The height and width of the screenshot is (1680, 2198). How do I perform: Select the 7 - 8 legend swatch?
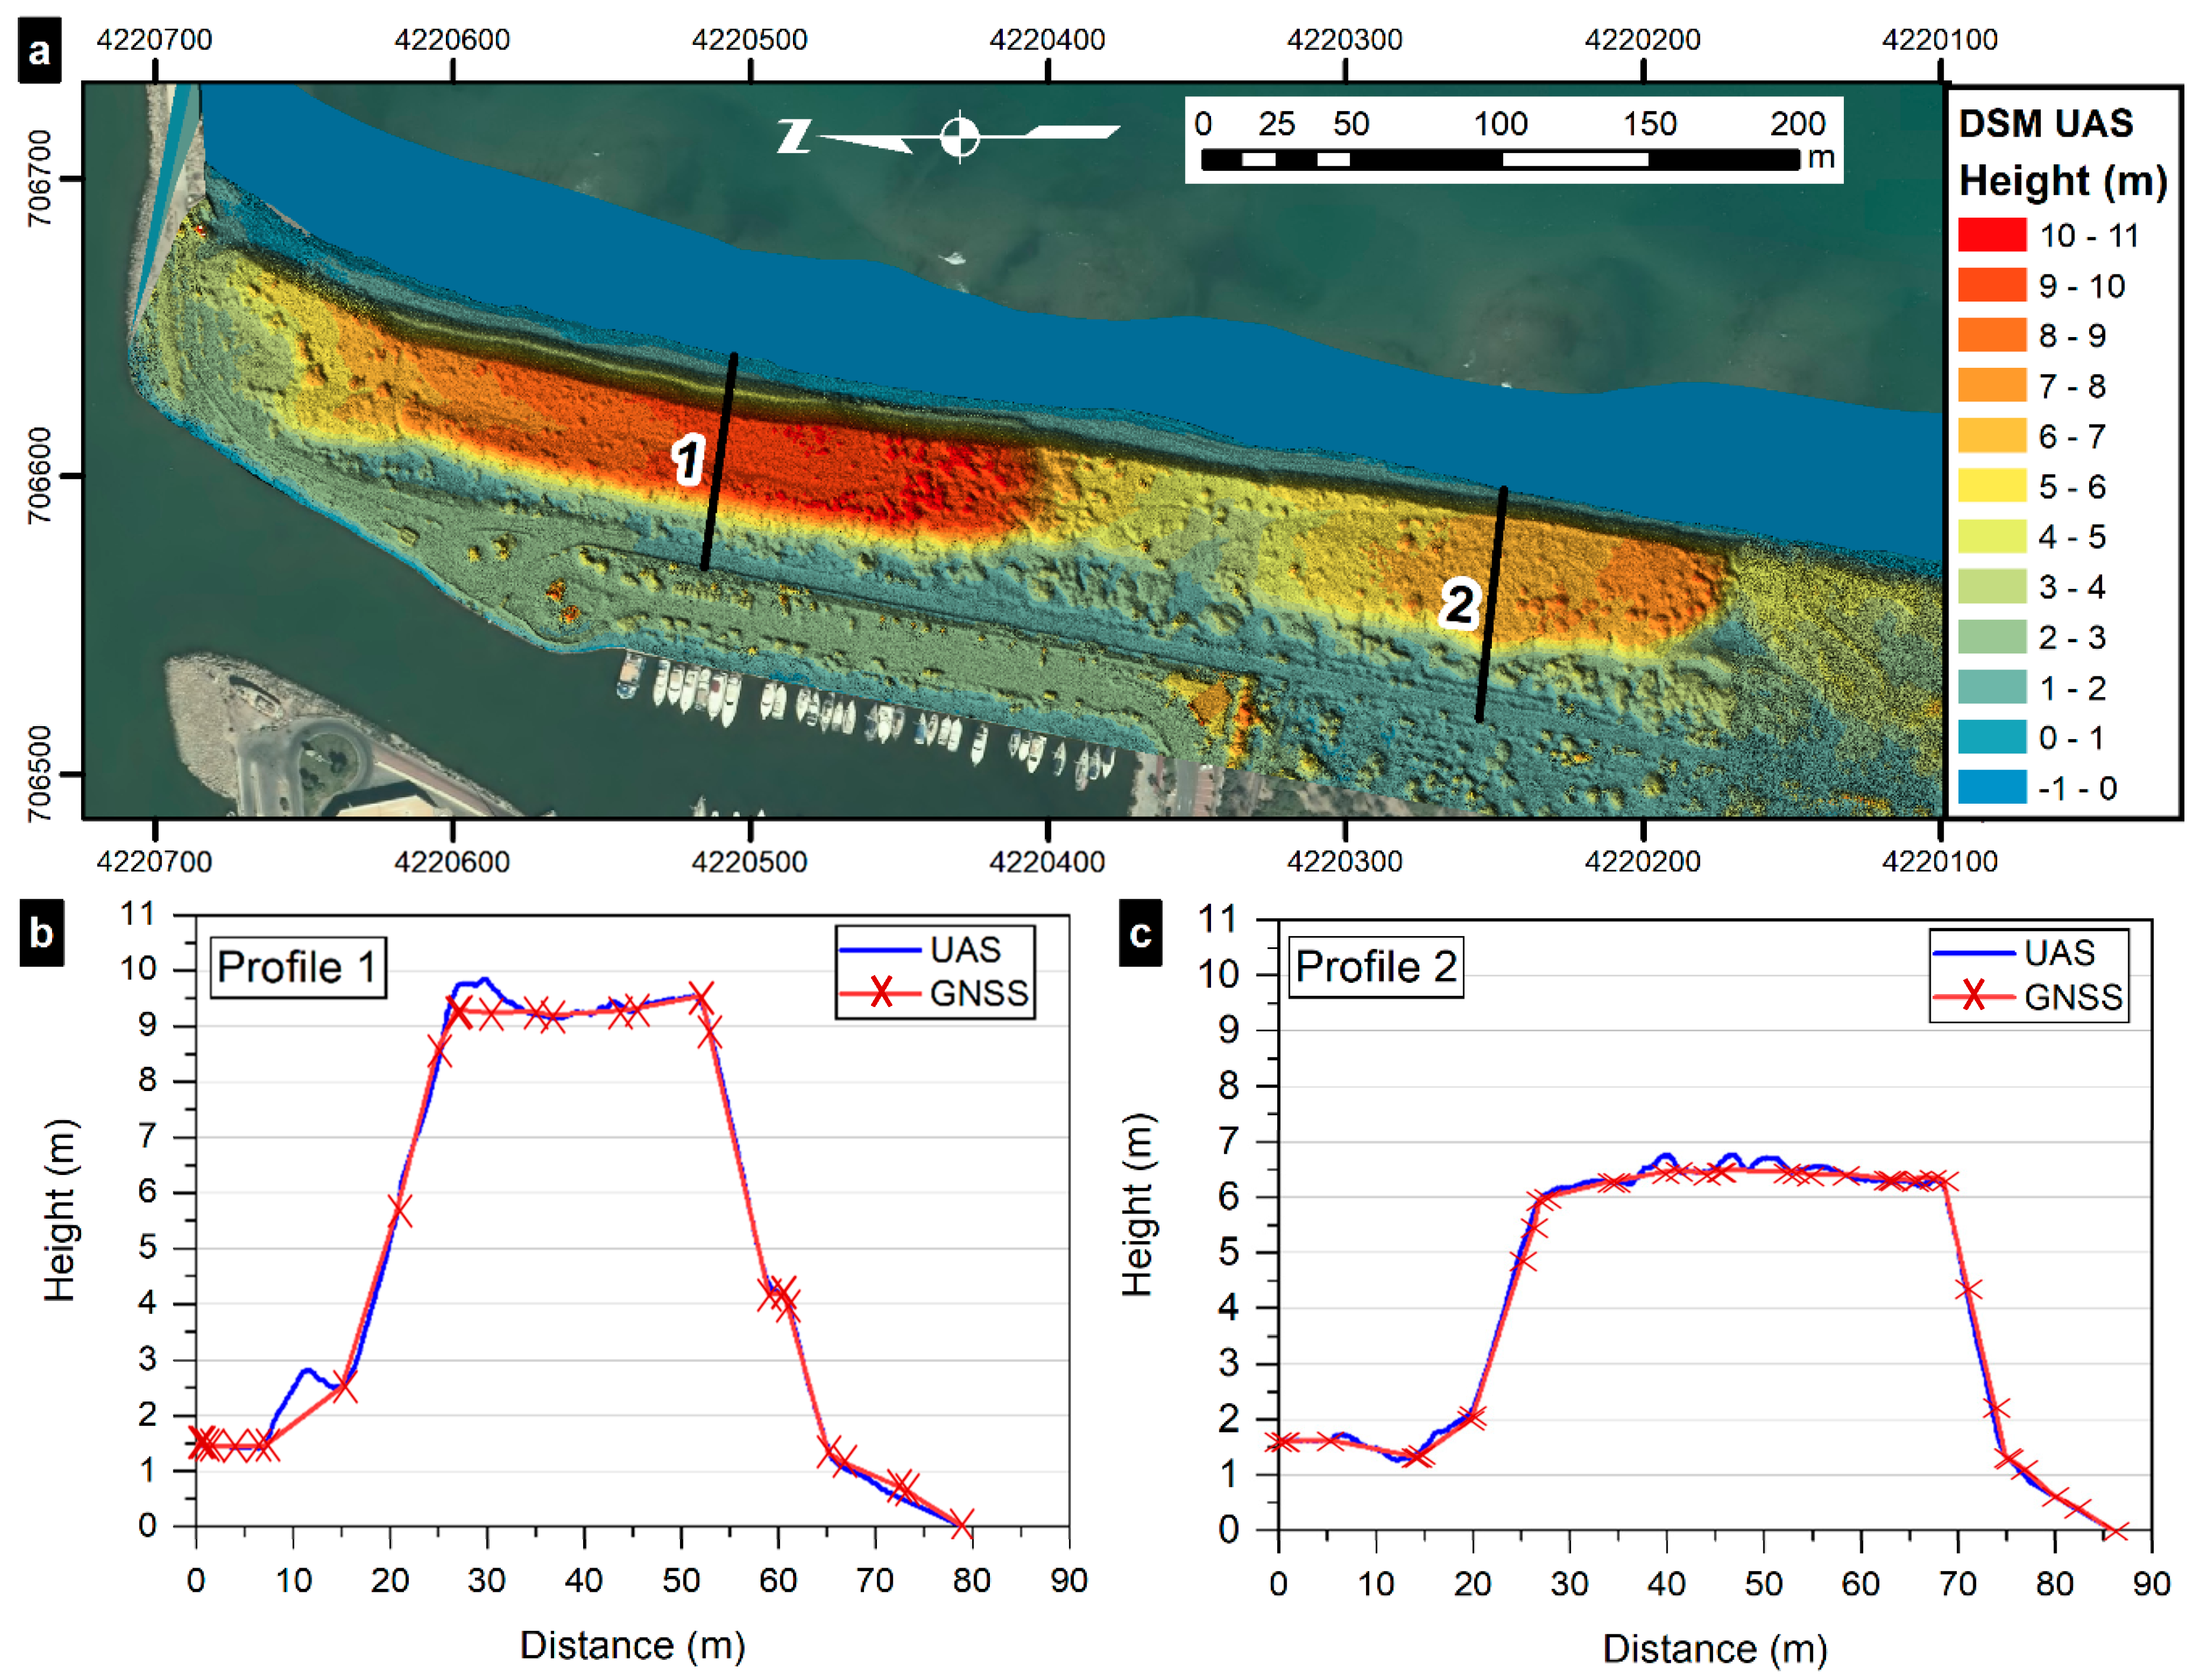pos(1992,385)
